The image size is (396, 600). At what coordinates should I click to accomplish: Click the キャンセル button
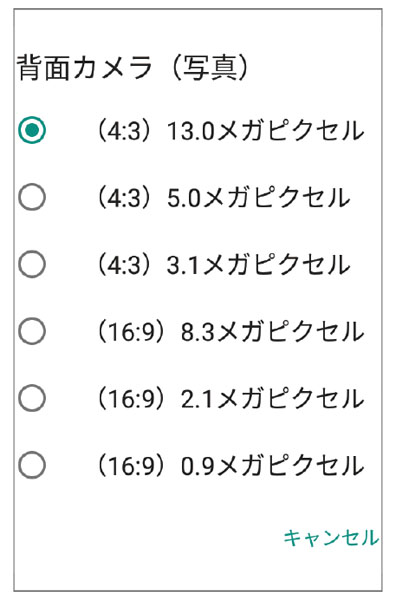(x=331, y=537)
